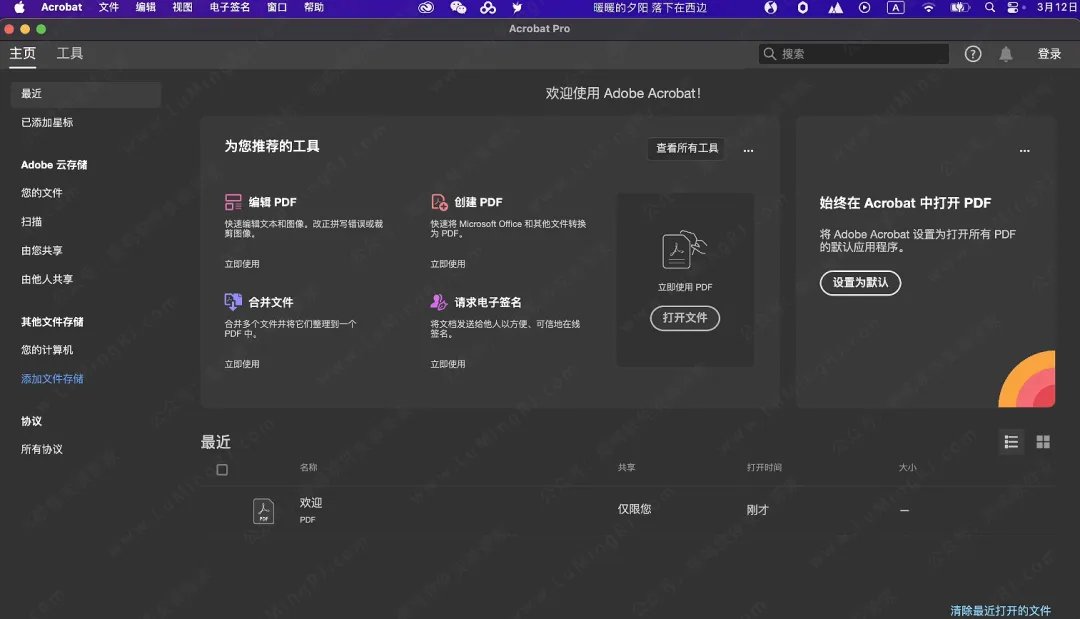
Task: Open the help question-mark icon
Action: [973, 54]
